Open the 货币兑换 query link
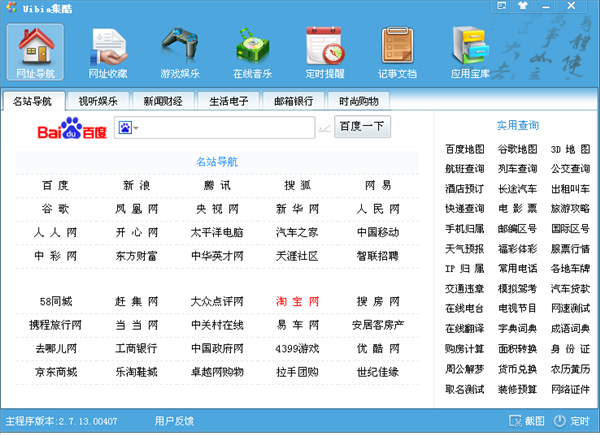 coord(517,369)
